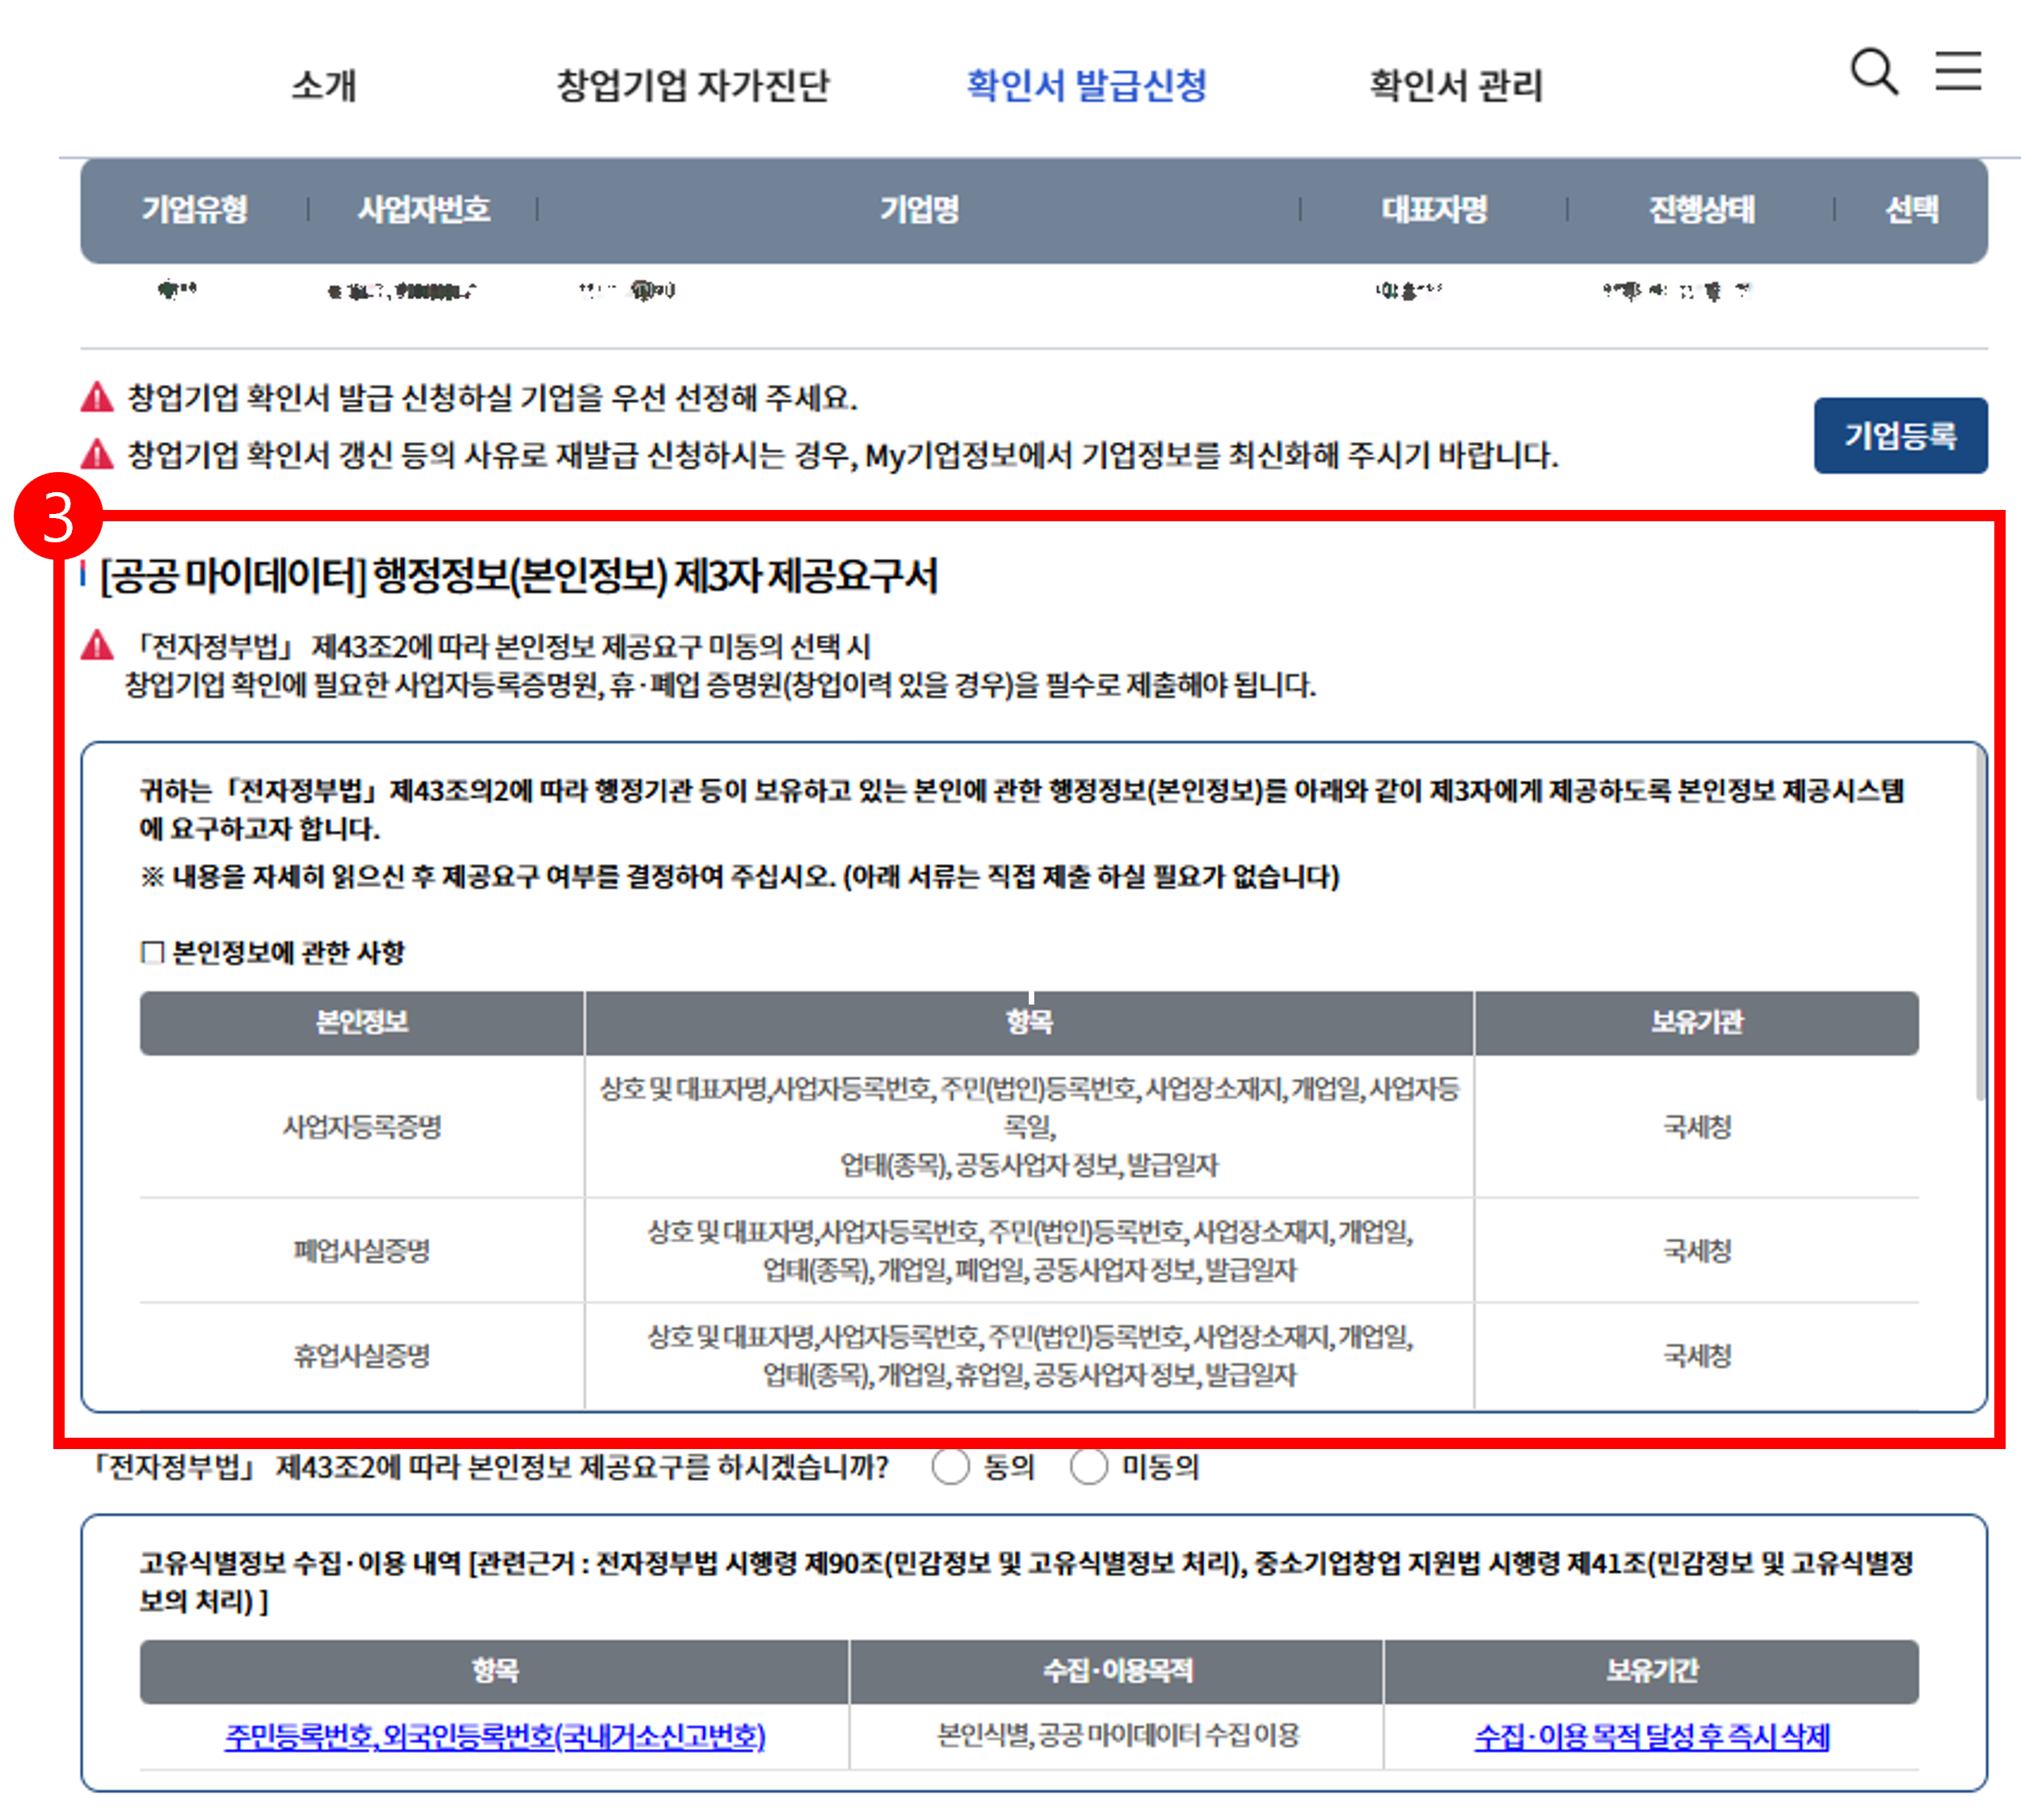
Task: Select the 미동의 radio button
Action: (1088, 1467)
